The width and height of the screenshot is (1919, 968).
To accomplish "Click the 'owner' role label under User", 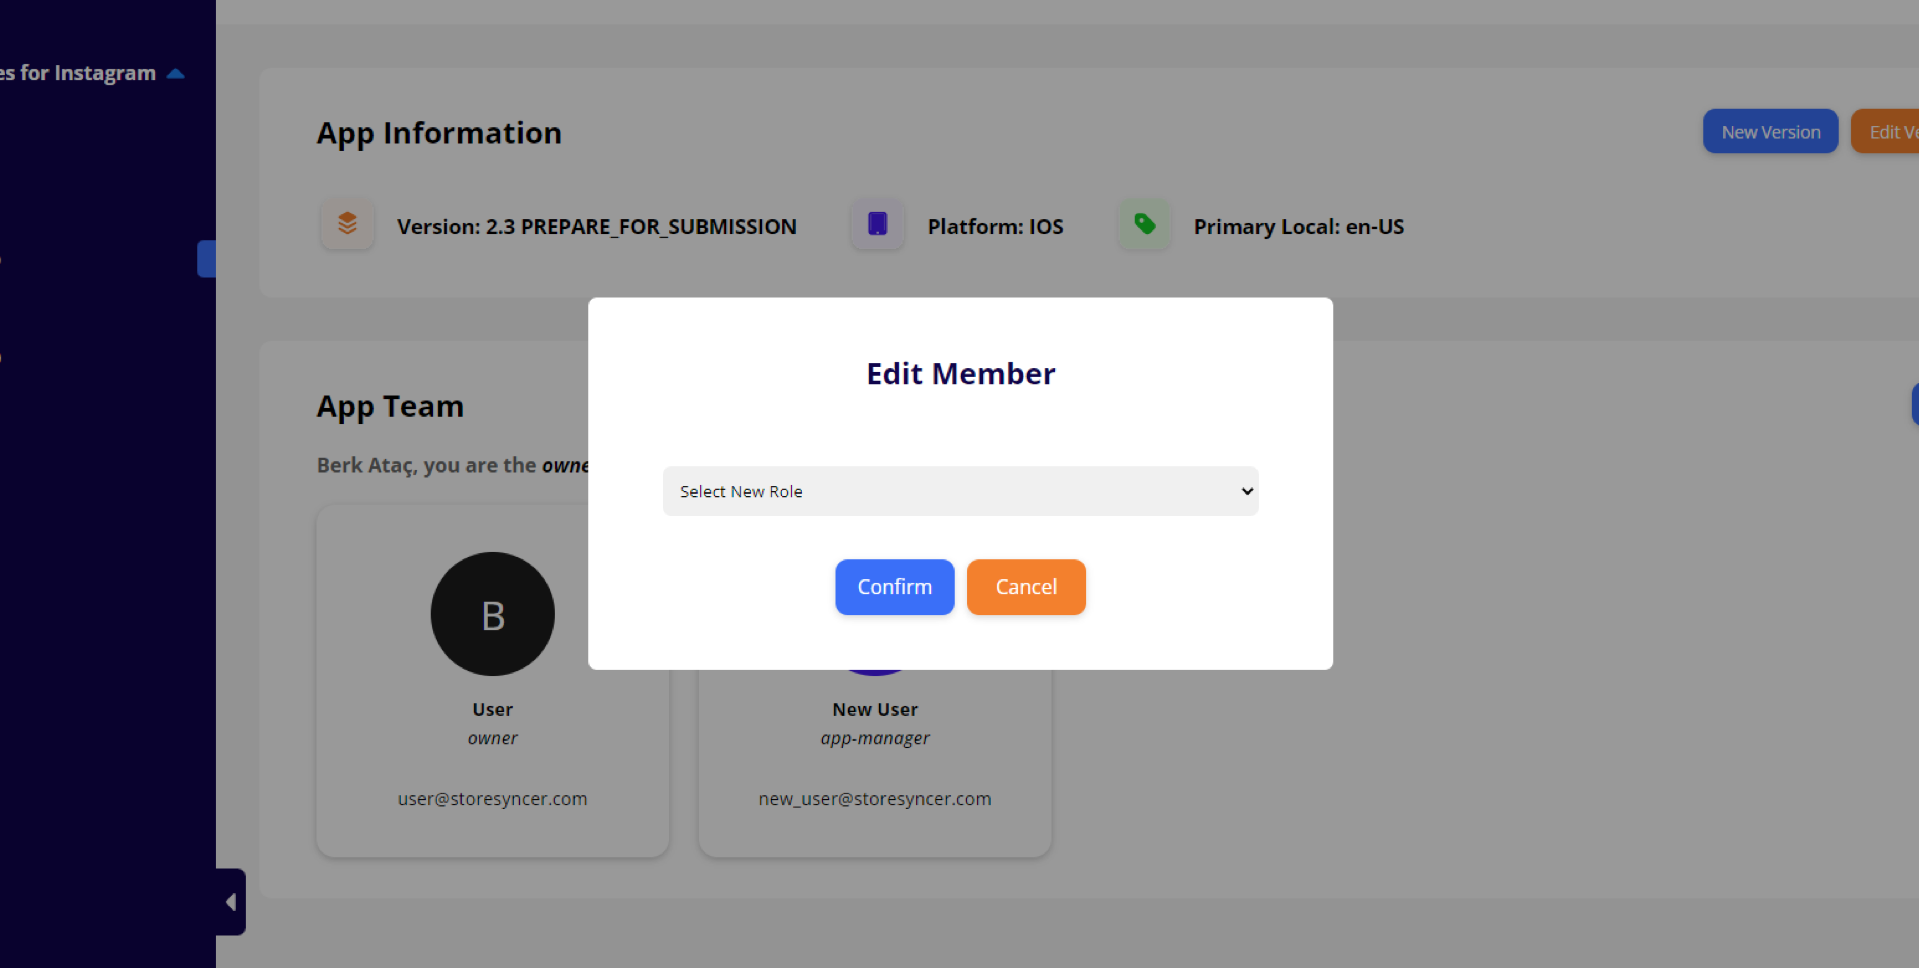I will 492,738.
